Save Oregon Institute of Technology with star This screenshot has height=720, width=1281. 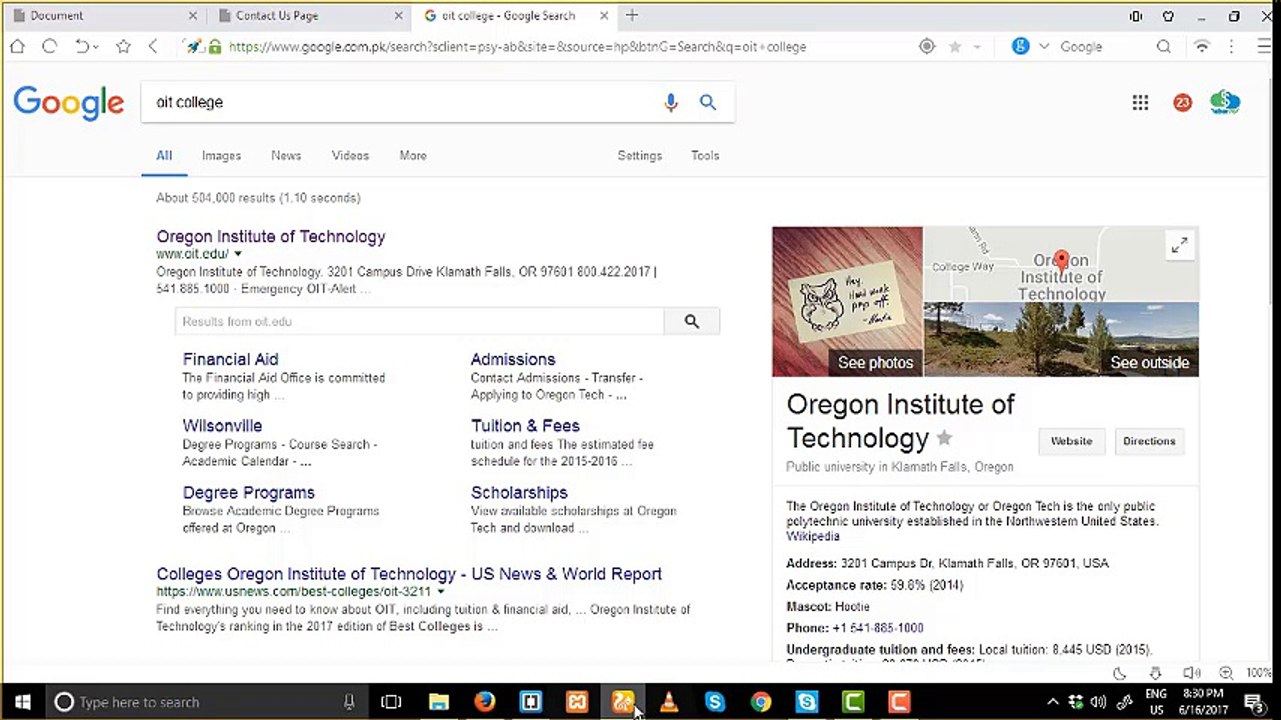pyautogui.click(x=944, y=438)
